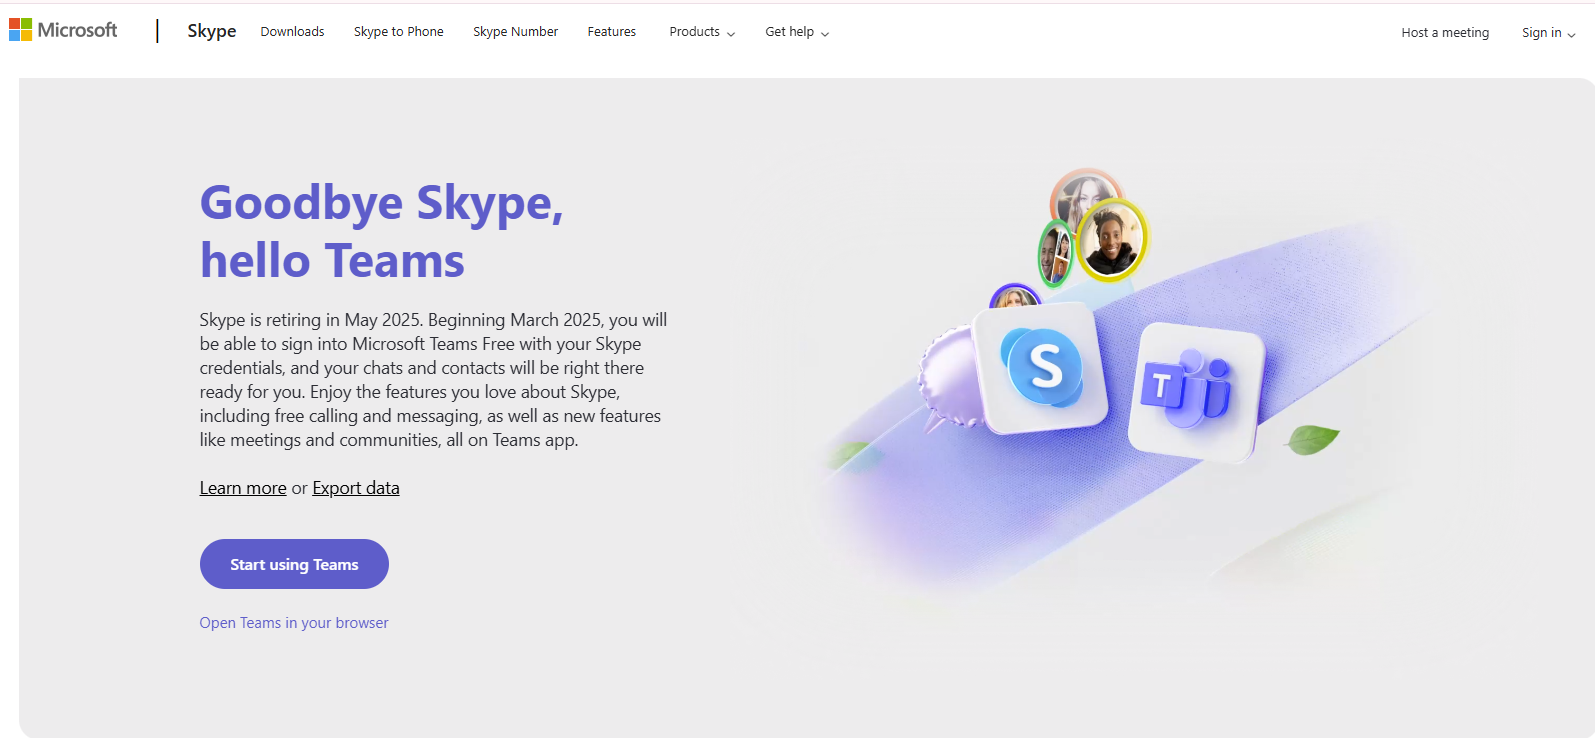Screen dimensions: 1595x738
Task: Click the yellow-ringed avatar photo
Action: pyautogui.click(x=1112, y=240)
